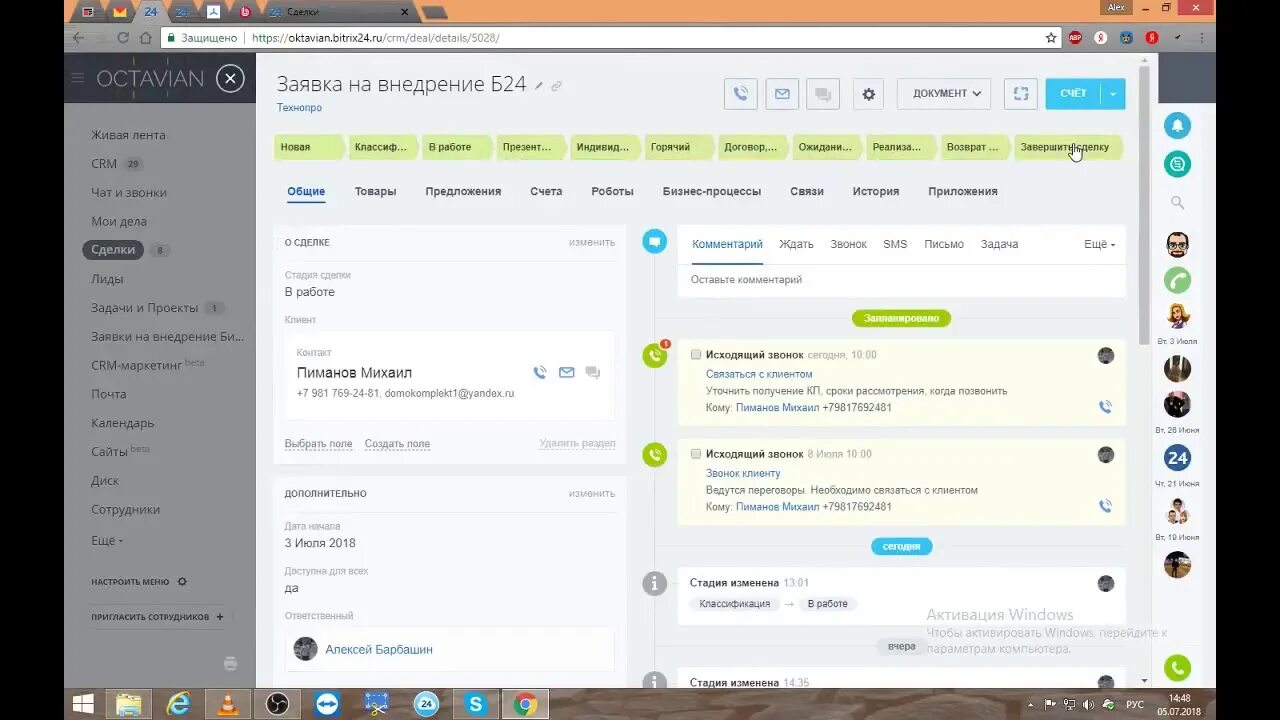Click Создать поле link
Image resolution: width=1280 pixels, height=720 pixels.
[397, 444]
